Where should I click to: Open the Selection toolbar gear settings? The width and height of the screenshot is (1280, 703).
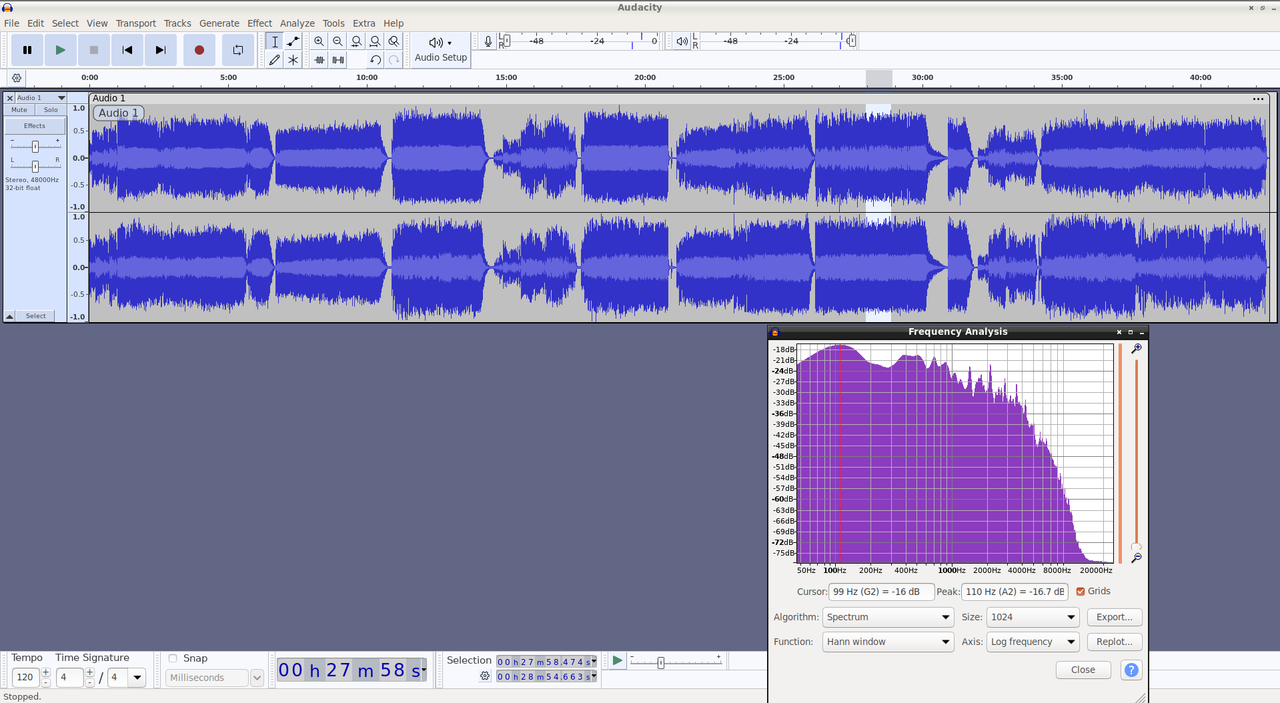click(485, 676)
